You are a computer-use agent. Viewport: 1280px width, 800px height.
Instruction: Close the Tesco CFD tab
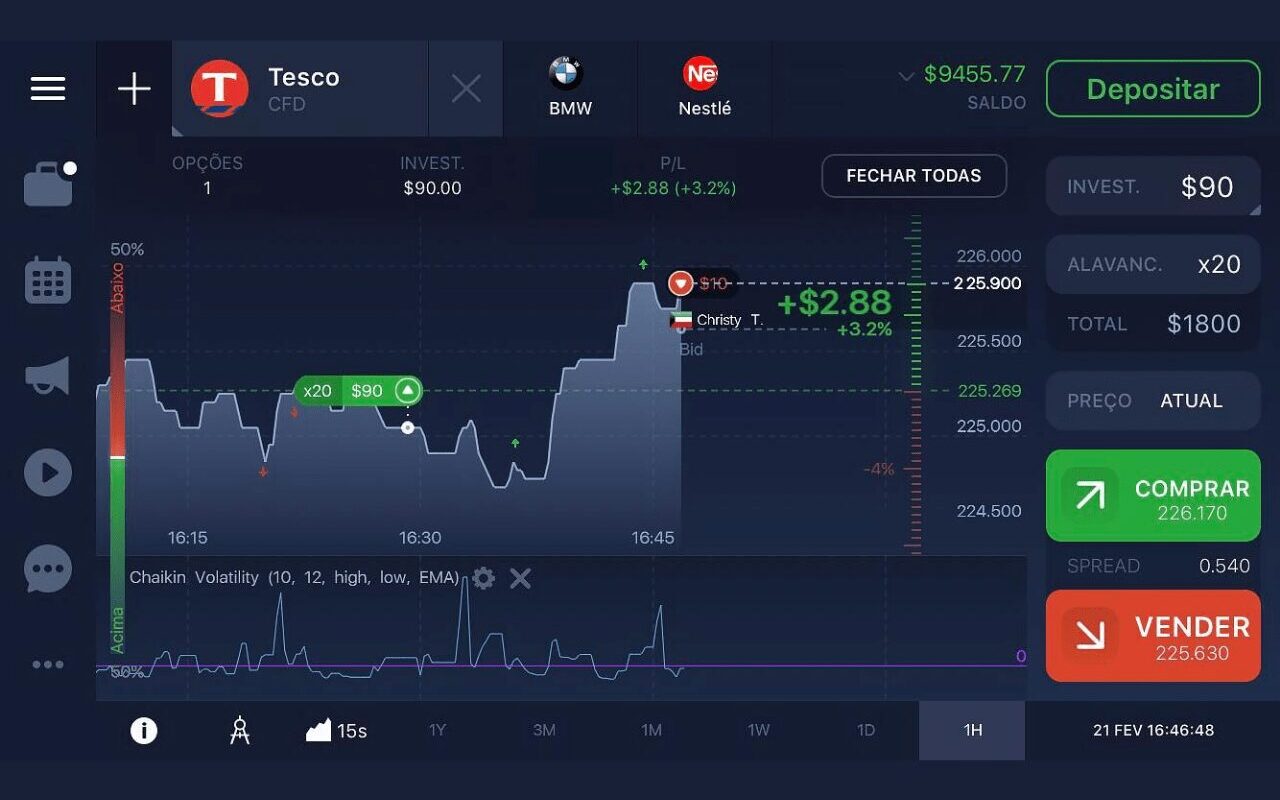coord(466,89)
